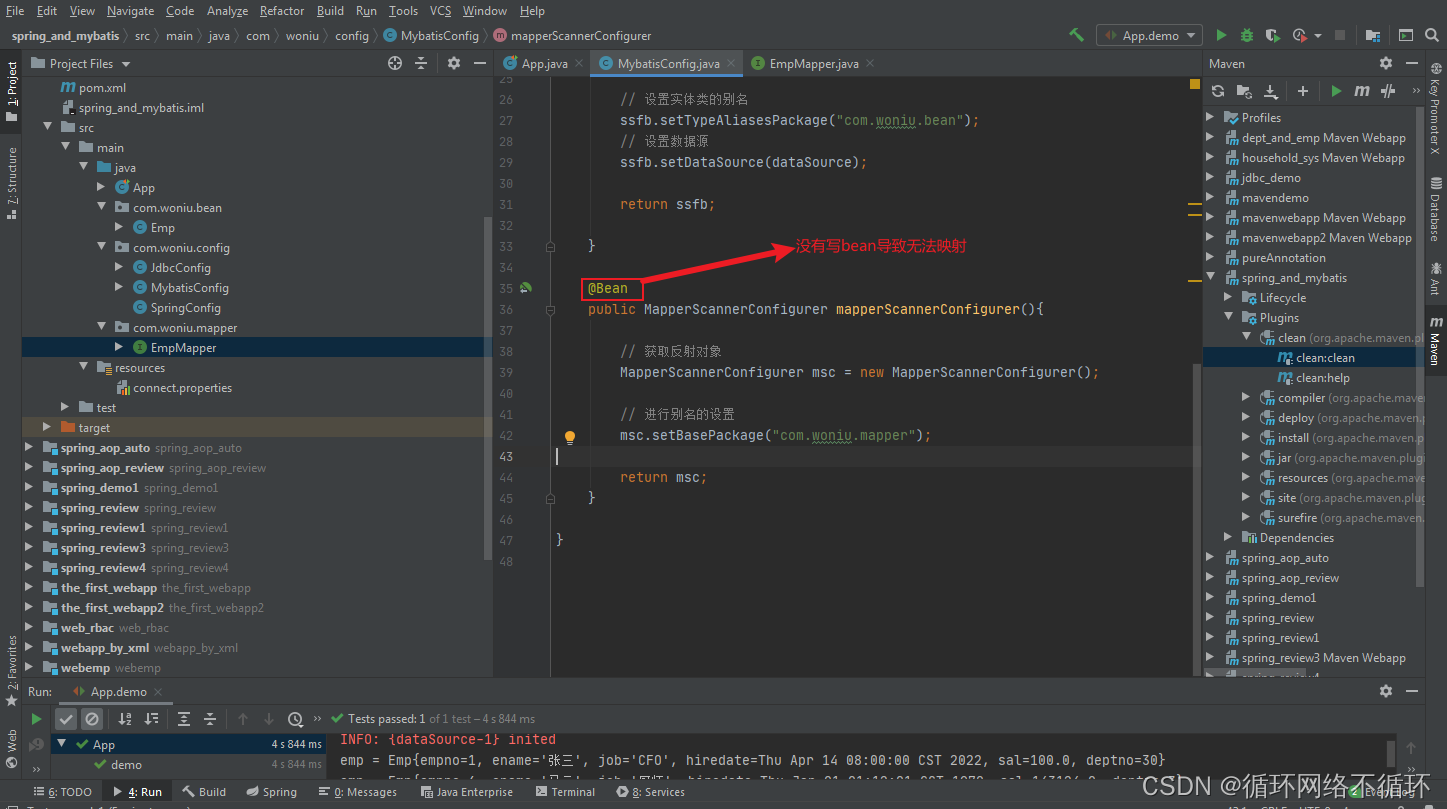Expand the Profiles node in Maven panel

1210,117
